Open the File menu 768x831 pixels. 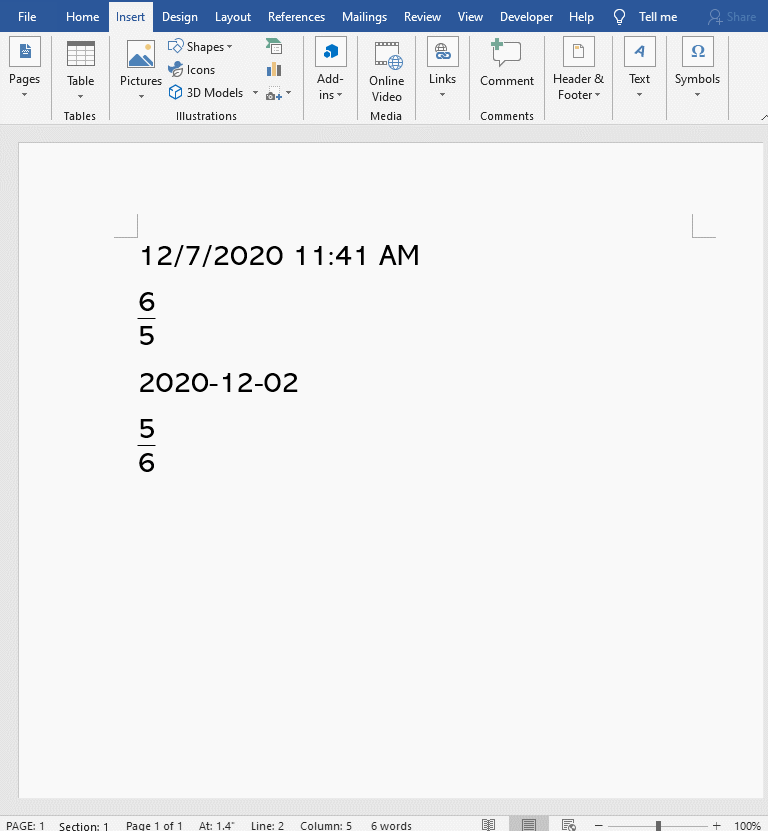click(27, 17)
